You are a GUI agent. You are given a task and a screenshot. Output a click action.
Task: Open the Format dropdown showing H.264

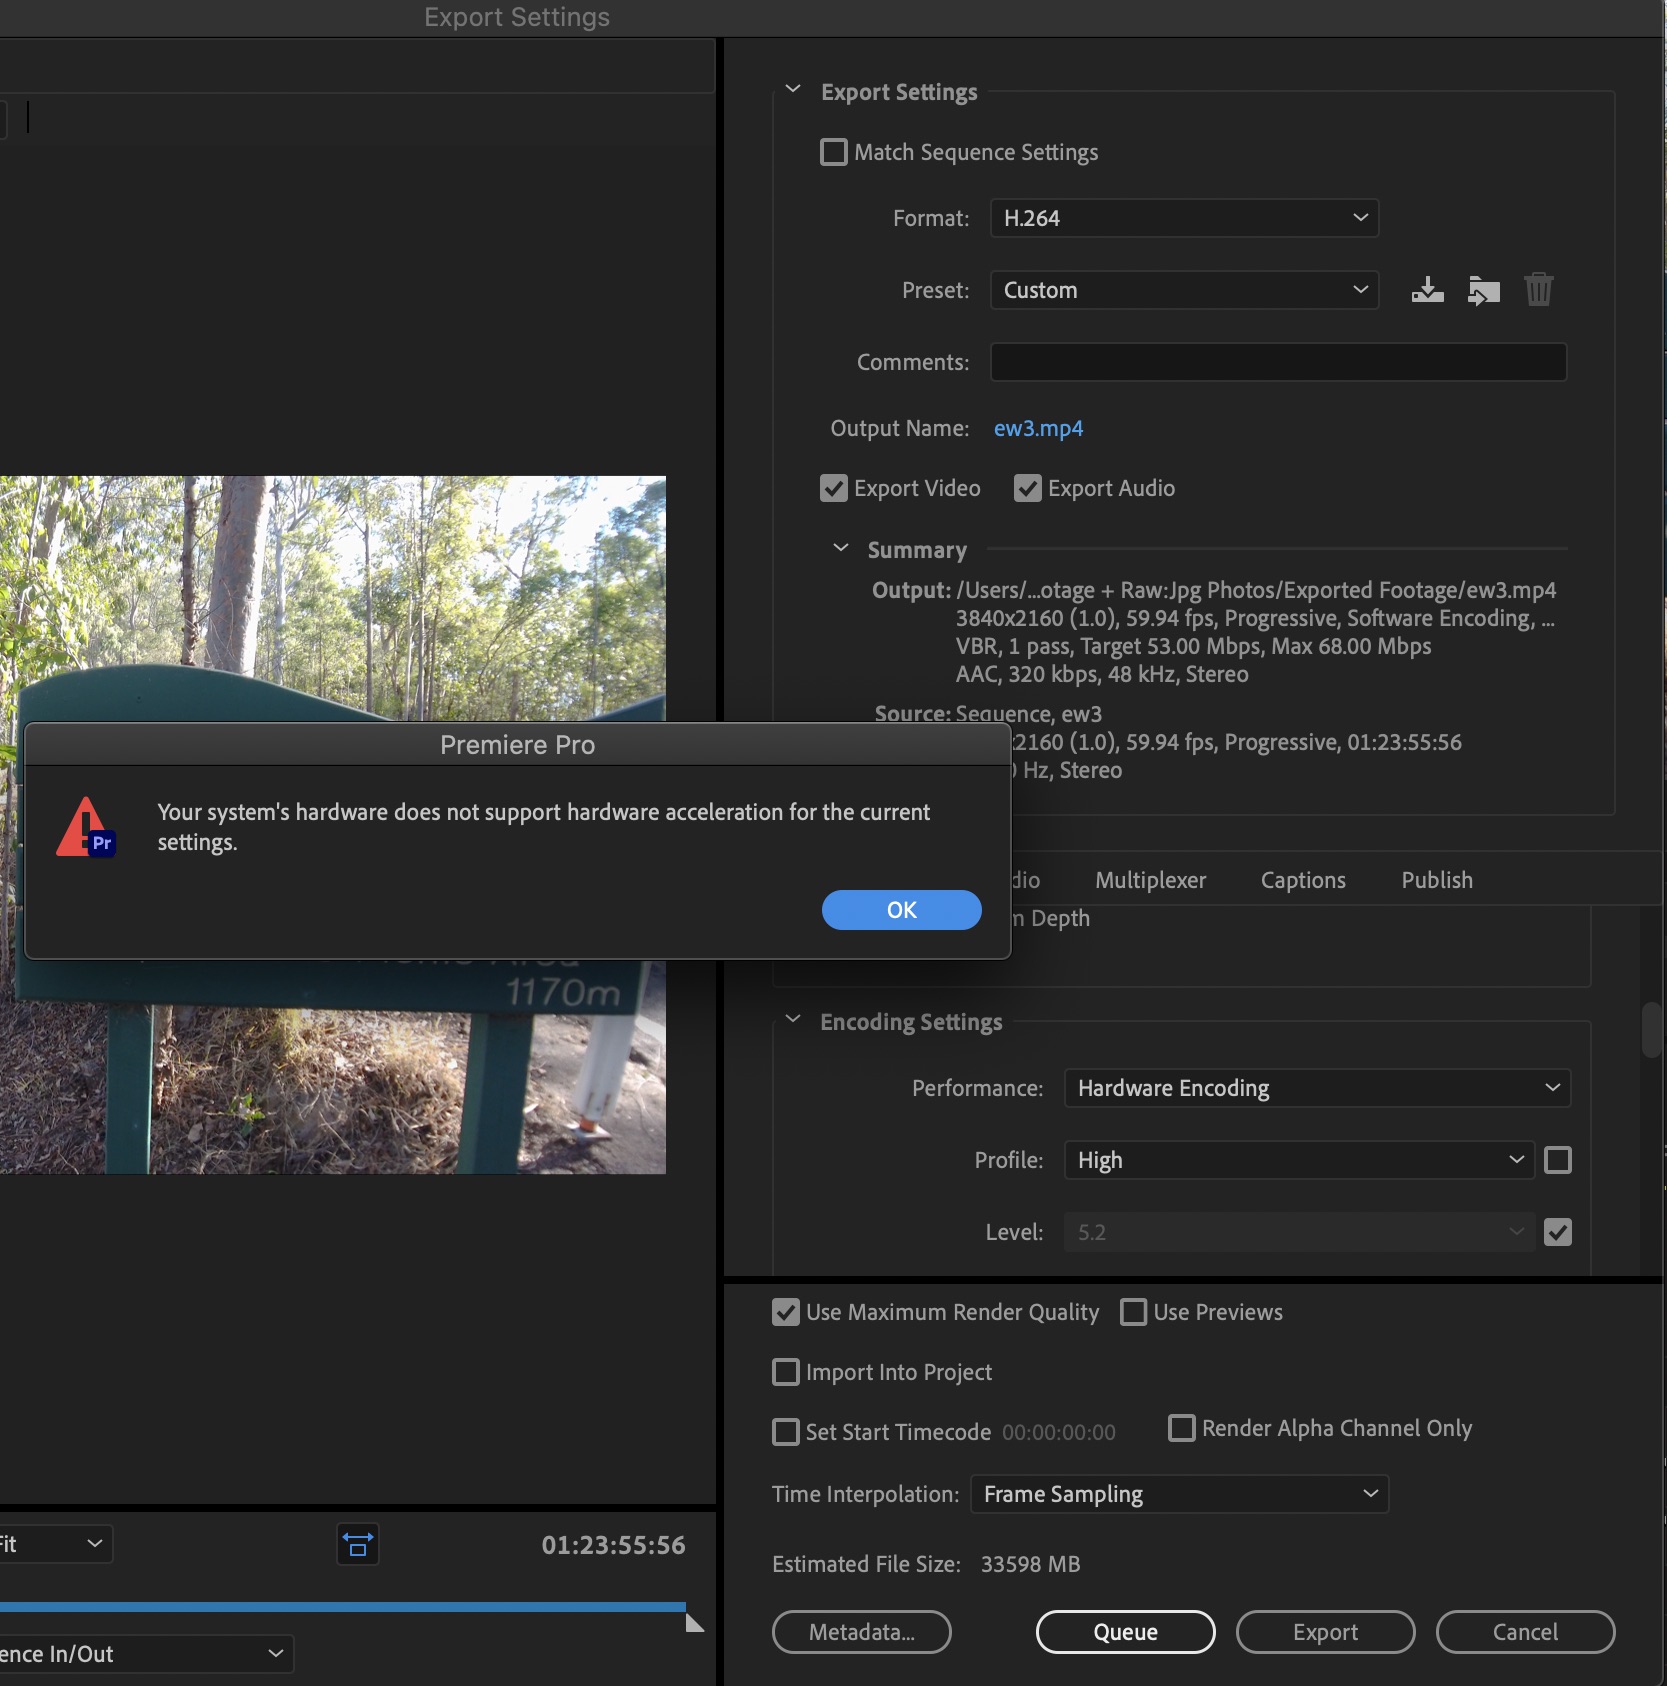pyautogui.click(x=1184, y=218)
